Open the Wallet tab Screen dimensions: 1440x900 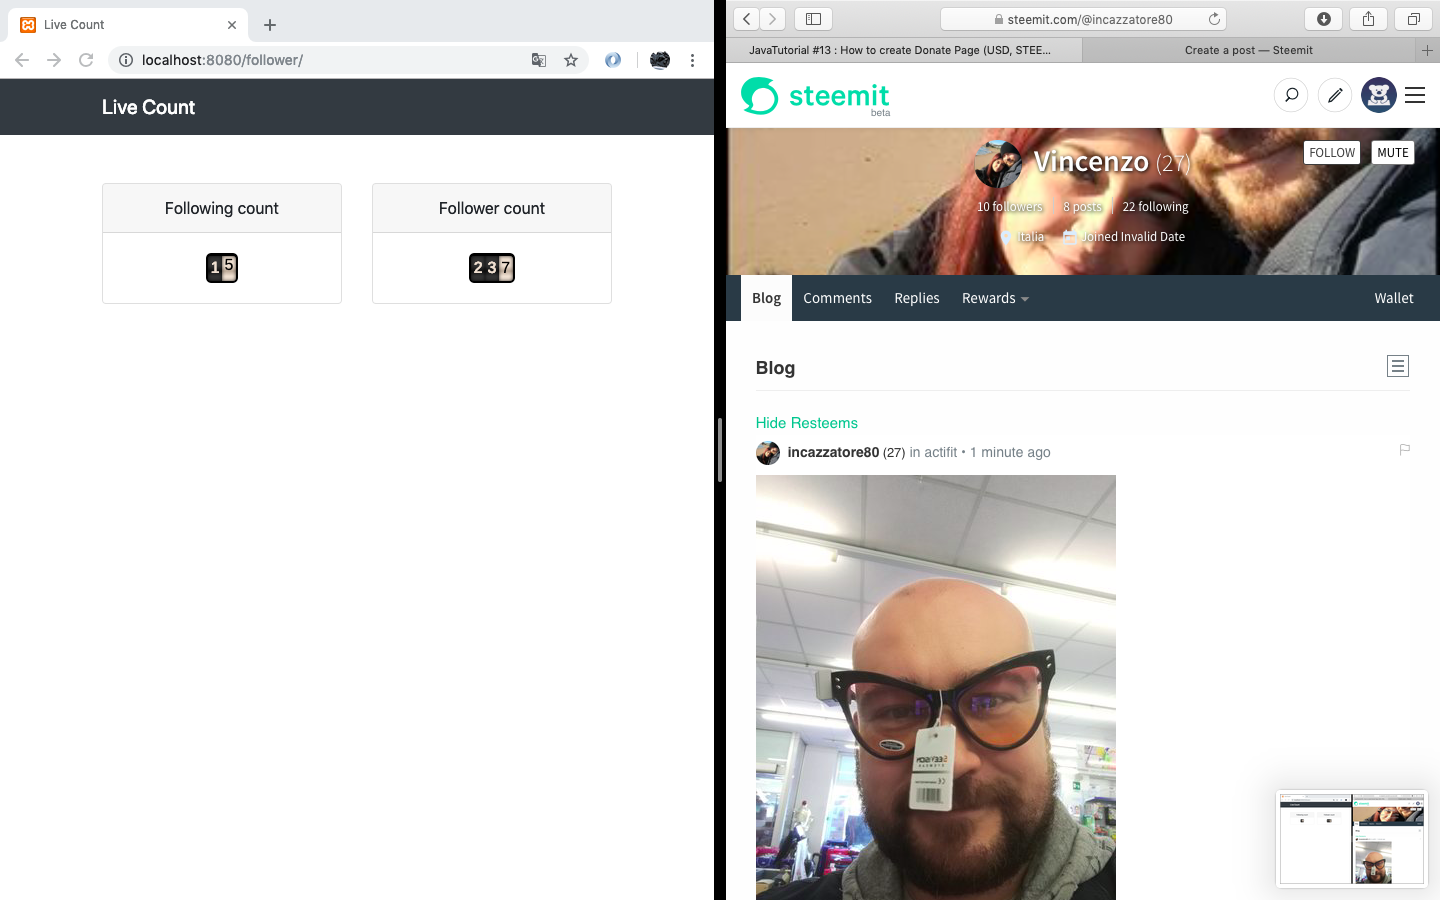1394,298
